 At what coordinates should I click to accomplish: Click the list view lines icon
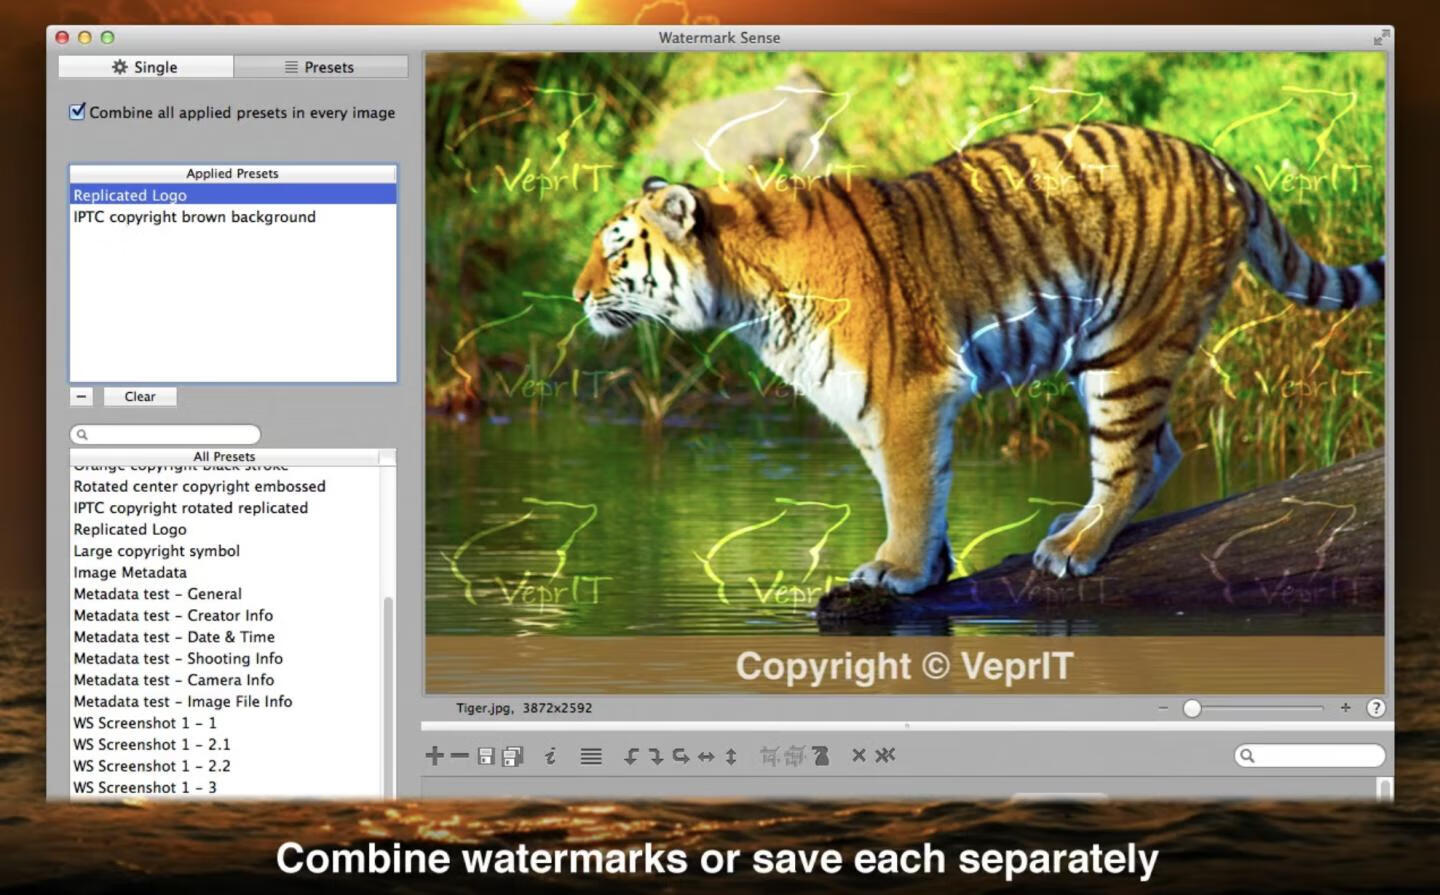[x=591, y=756]
